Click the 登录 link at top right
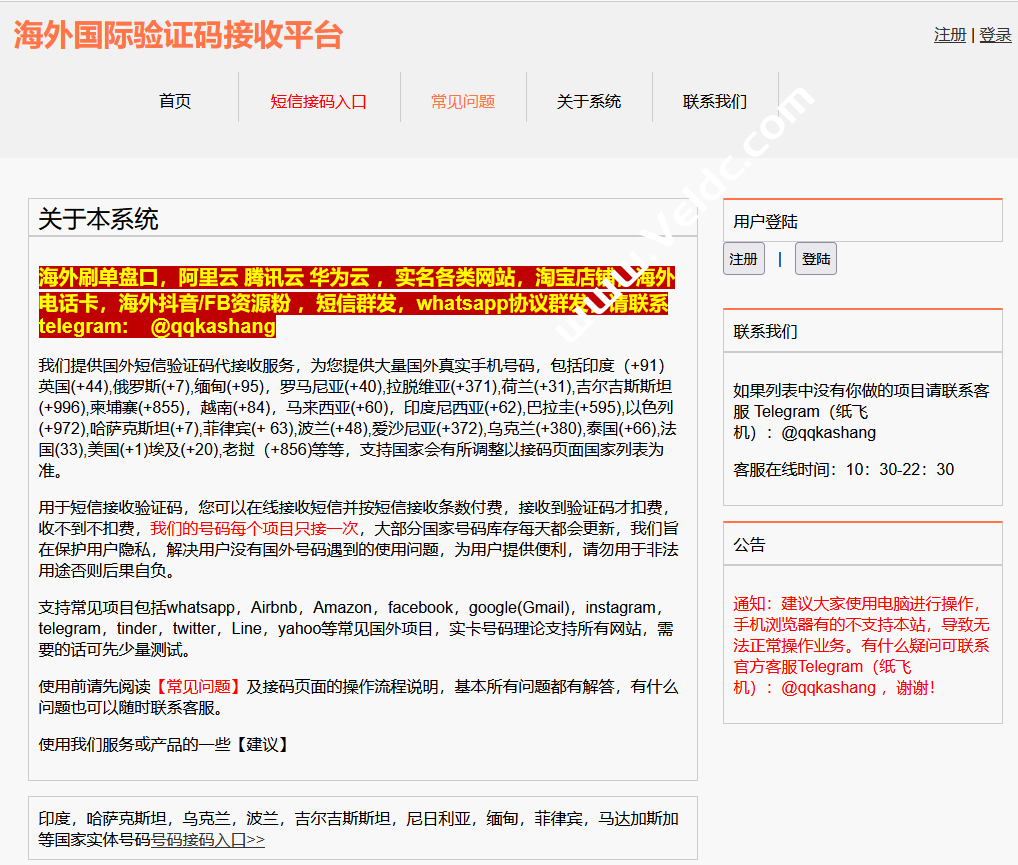This screenshot has width=1018, height=865. click(x=995, y=35)
